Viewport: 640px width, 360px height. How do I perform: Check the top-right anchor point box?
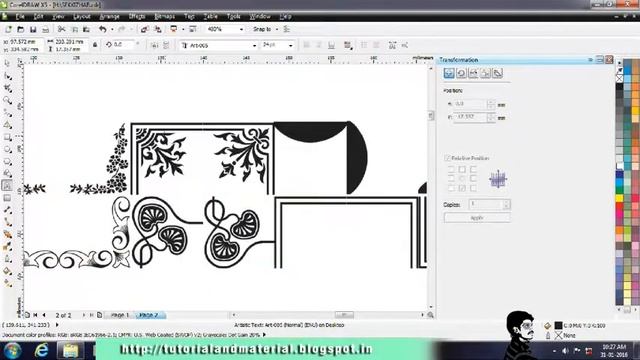473,169
